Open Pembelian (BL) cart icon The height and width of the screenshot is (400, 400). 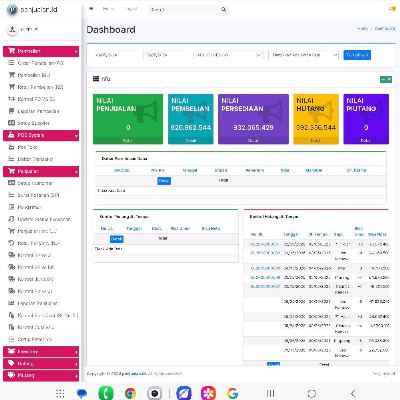11,75
